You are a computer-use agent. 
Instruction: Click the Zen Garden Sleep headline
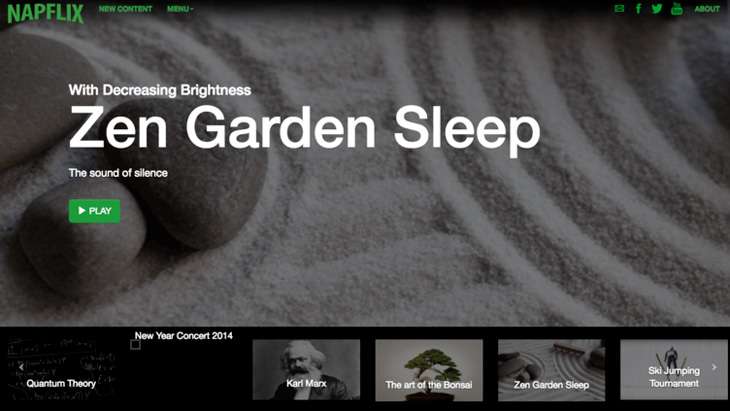(x=304, y=128)
